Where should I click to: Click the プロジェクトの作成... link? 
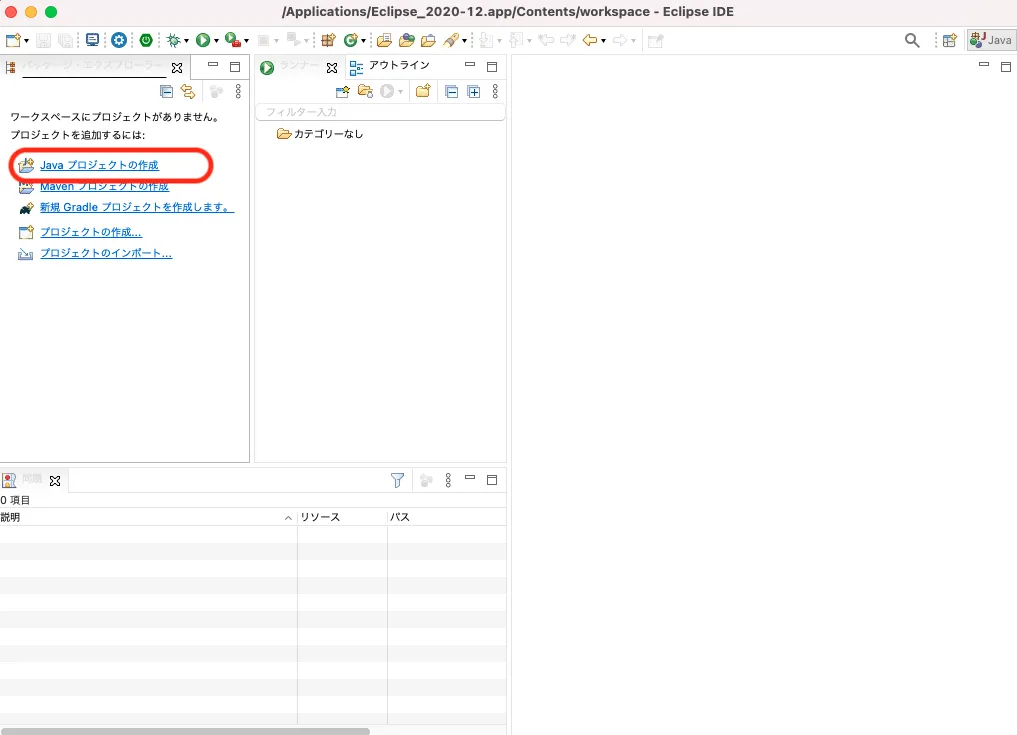coord(91,232)
